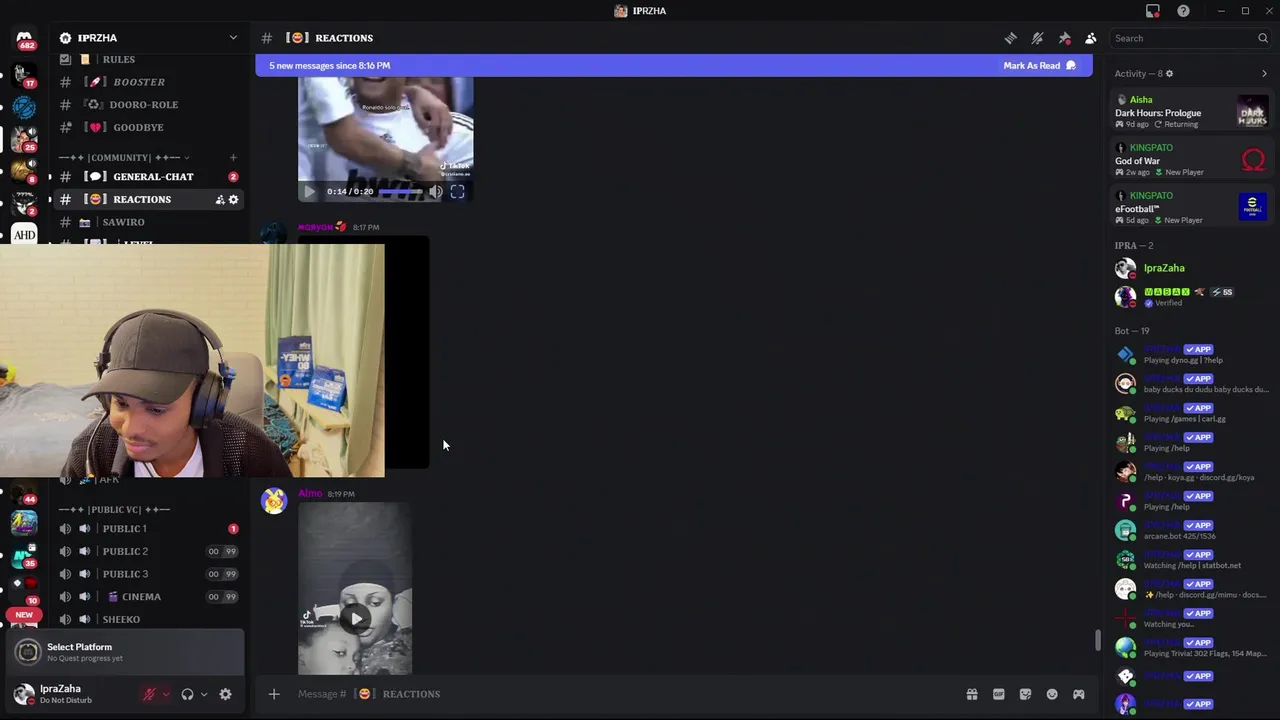Image resolution: width=1280 pixels, height=720 pixels.
Task: Toggle fullscreen on the playing video
Action: tap(457, 191)
